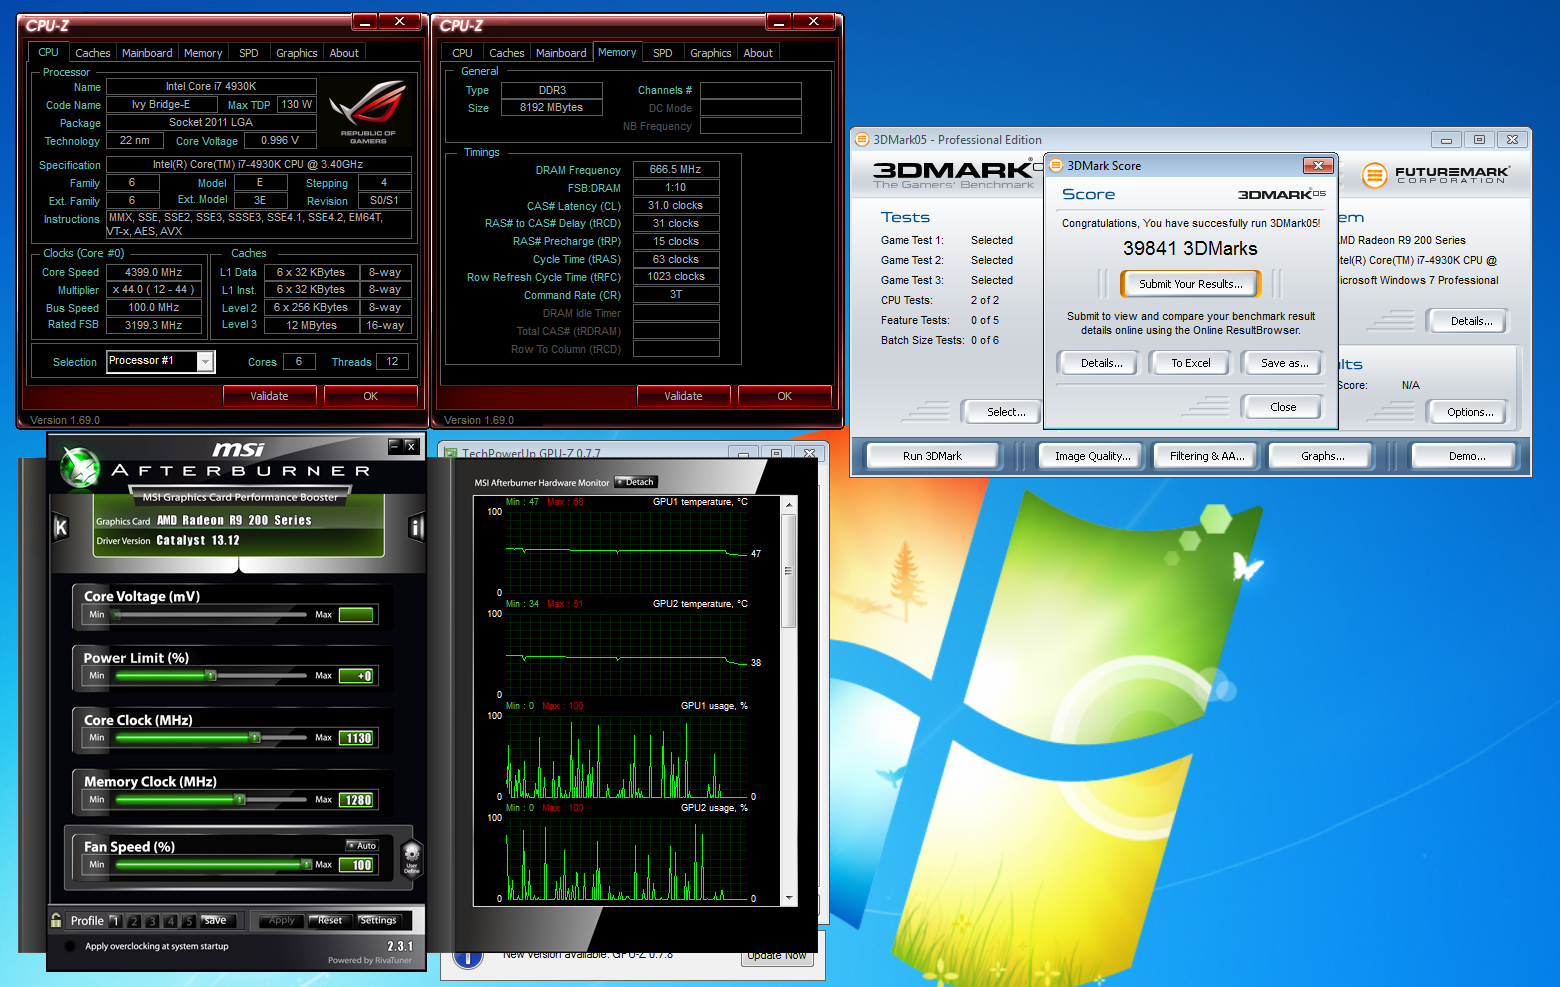The width and height of the screenshot is (1560, 987).
Task: Select Afterburner profile slot 5
Action: coord(189,921)
